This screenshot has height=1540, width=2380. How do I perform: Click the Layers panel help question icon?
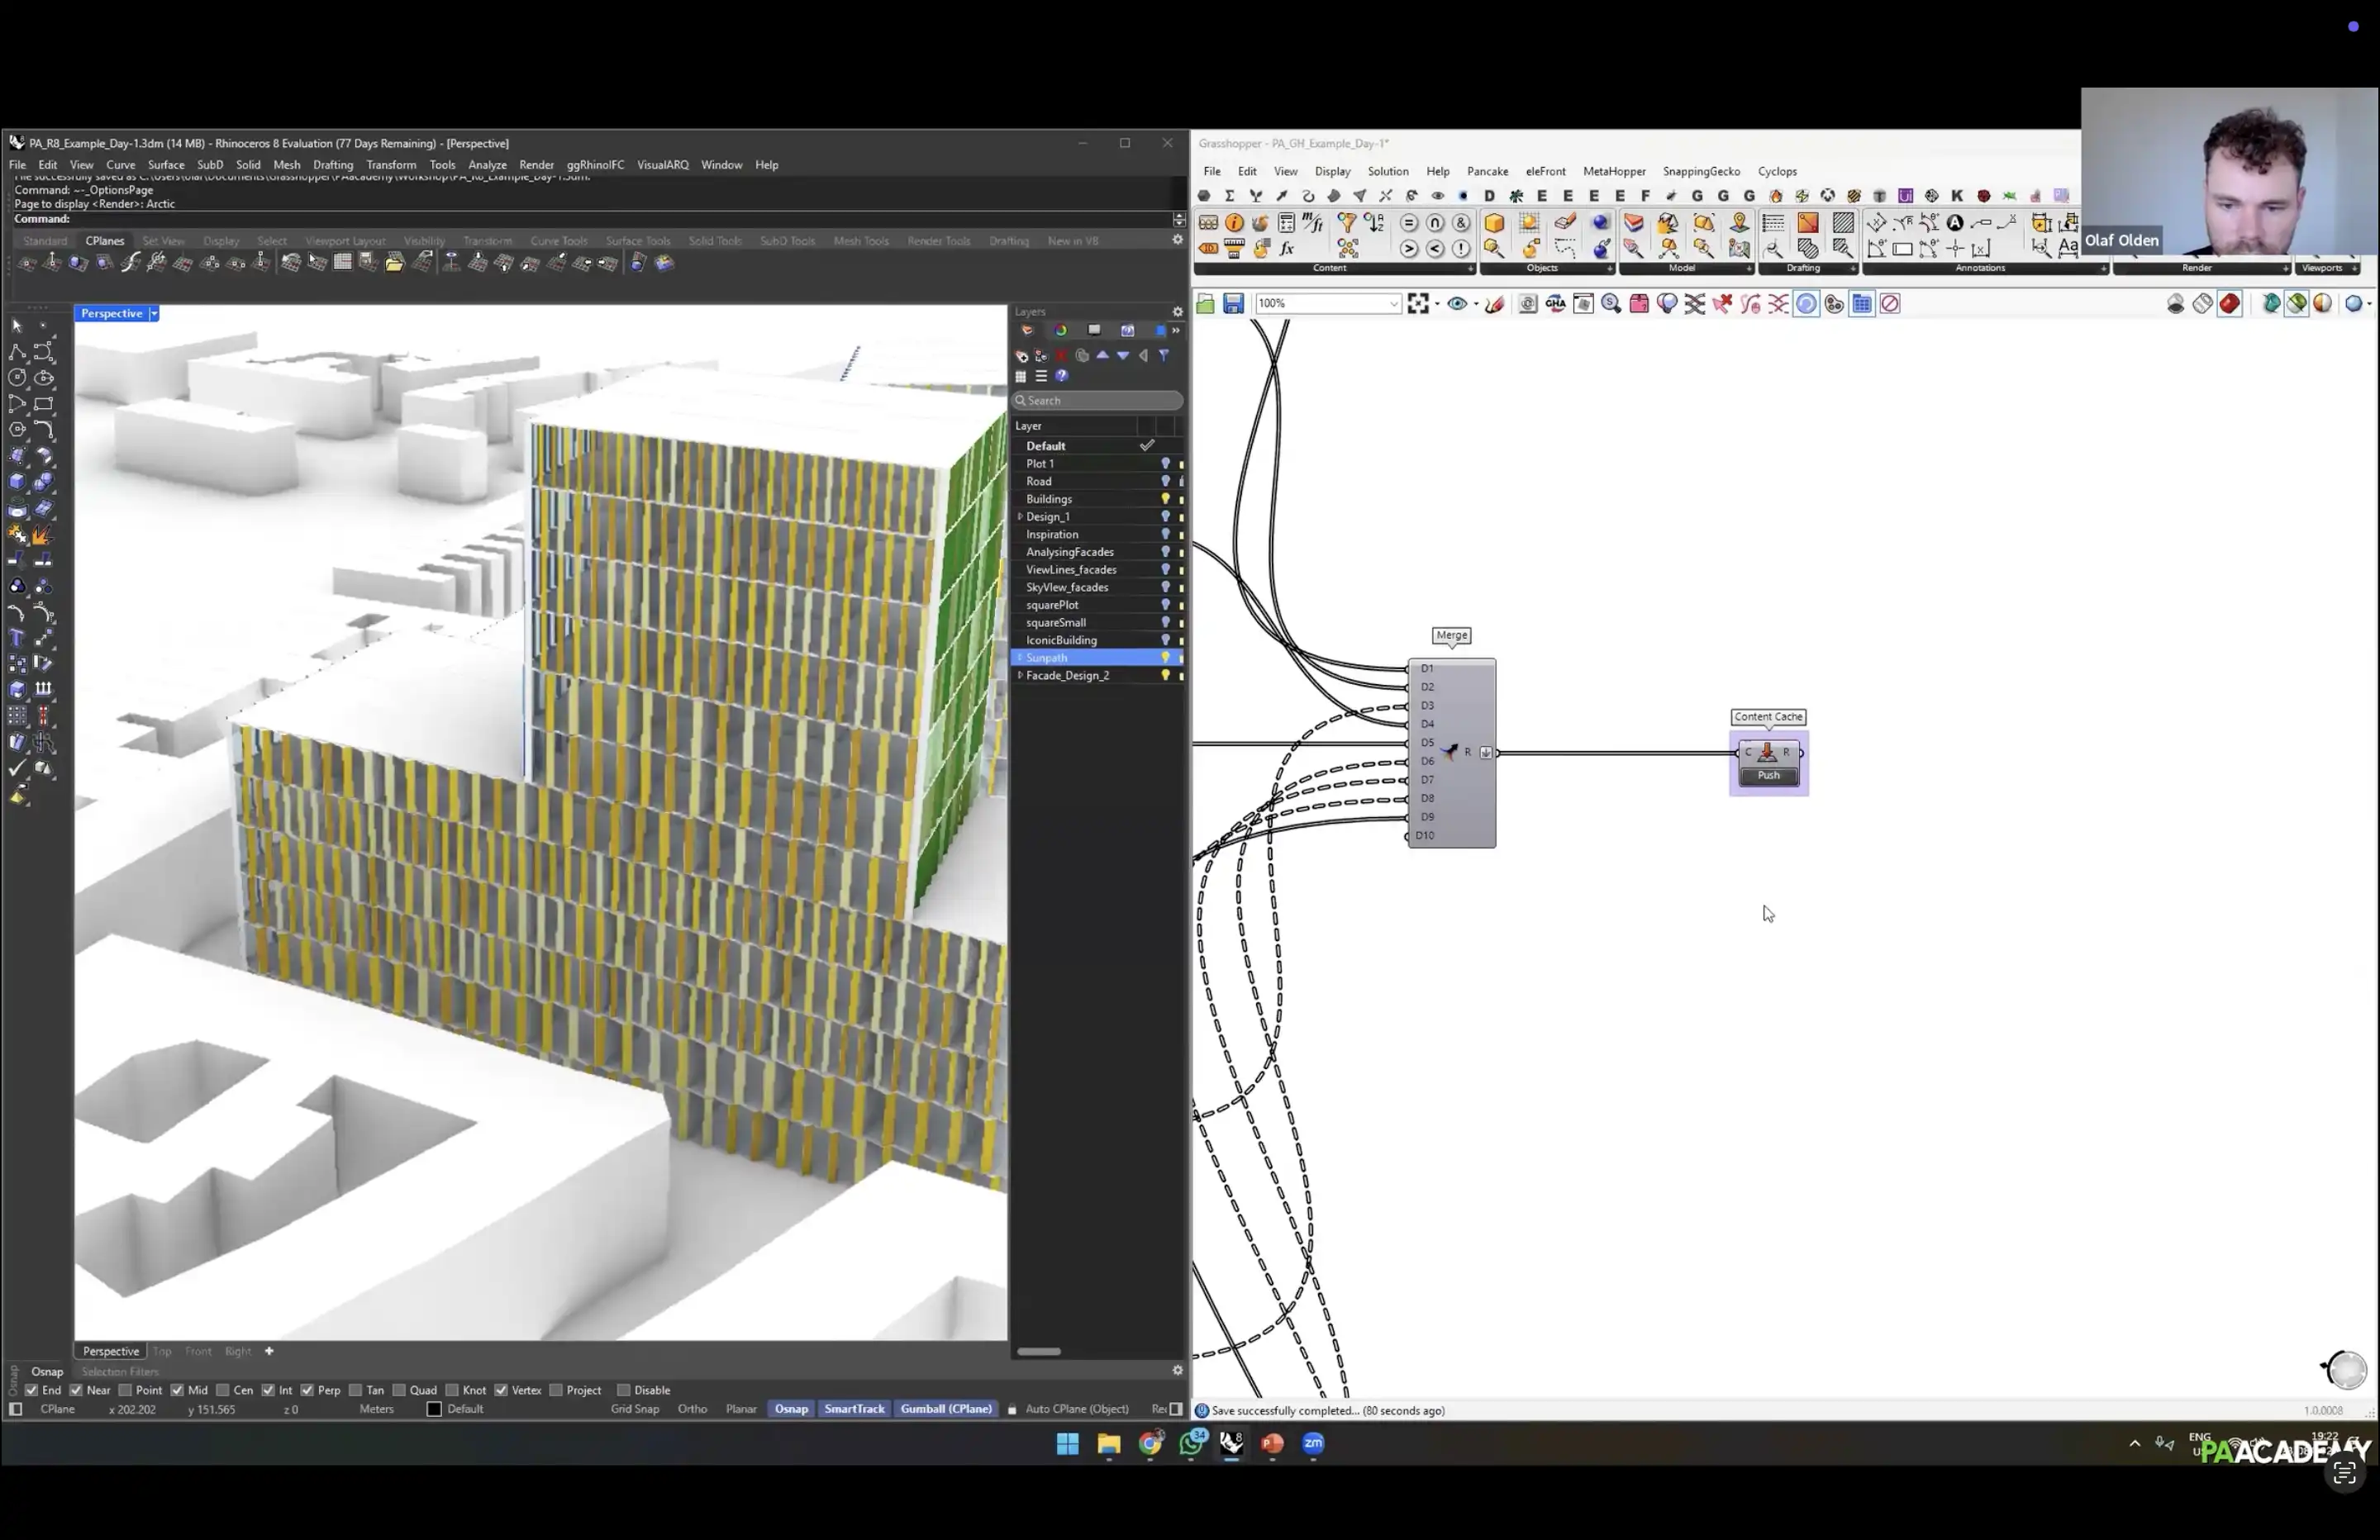(1062, 377)
